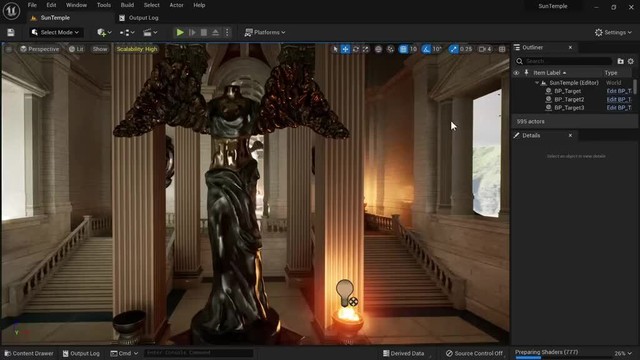Open the File menu
This screenshot has height=360, width=640.
click(32, 5)
